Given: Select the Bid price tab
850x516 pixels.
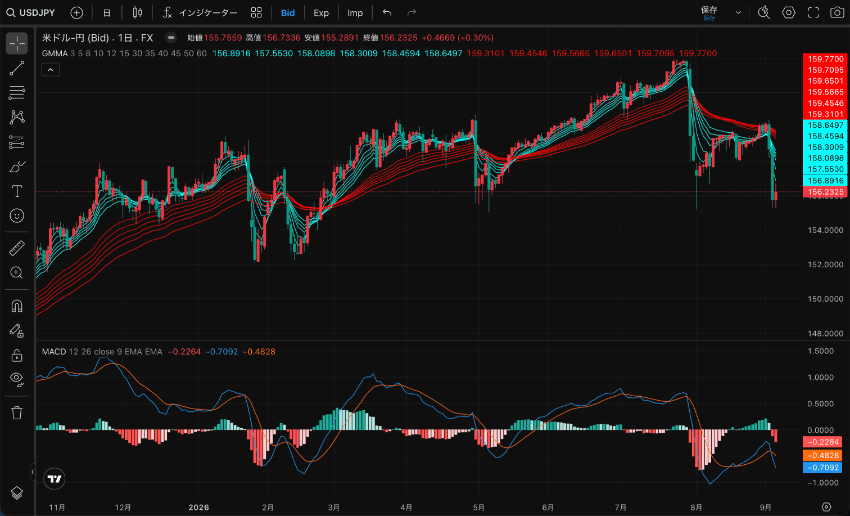Looking at the screenshot, I should click(288, 12).
